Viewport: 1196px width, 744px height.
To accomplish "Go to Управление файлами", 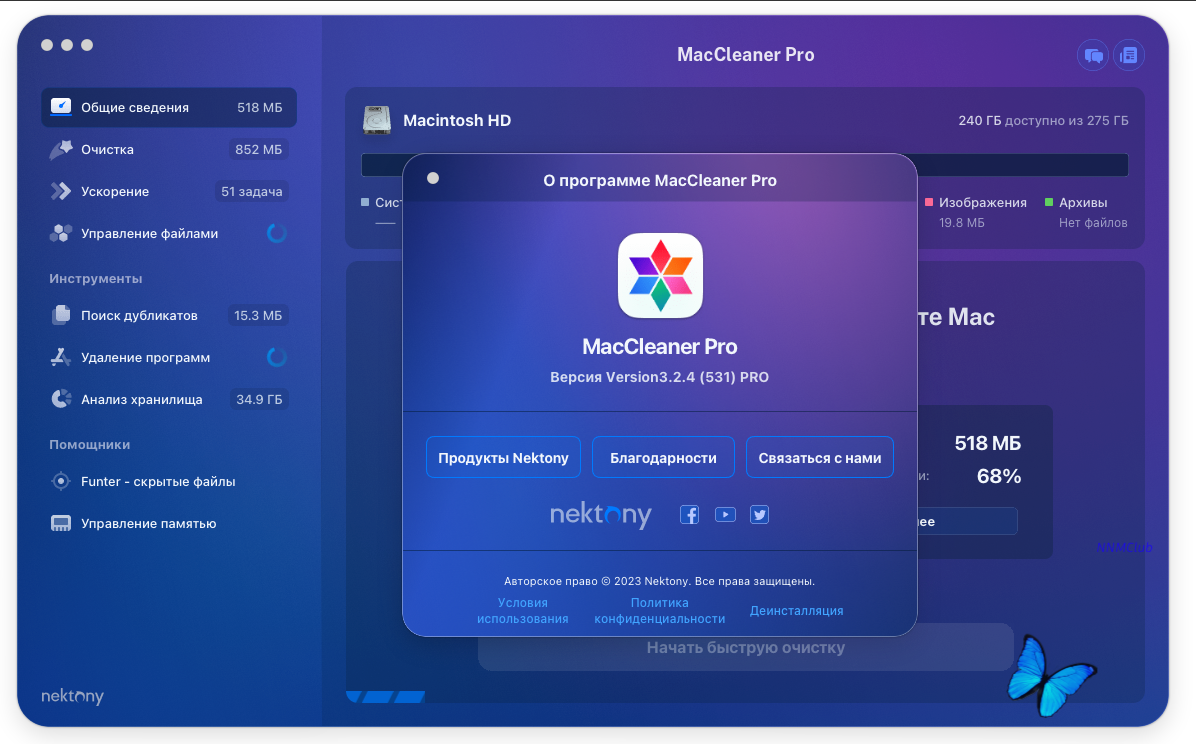I will [169, 234].
